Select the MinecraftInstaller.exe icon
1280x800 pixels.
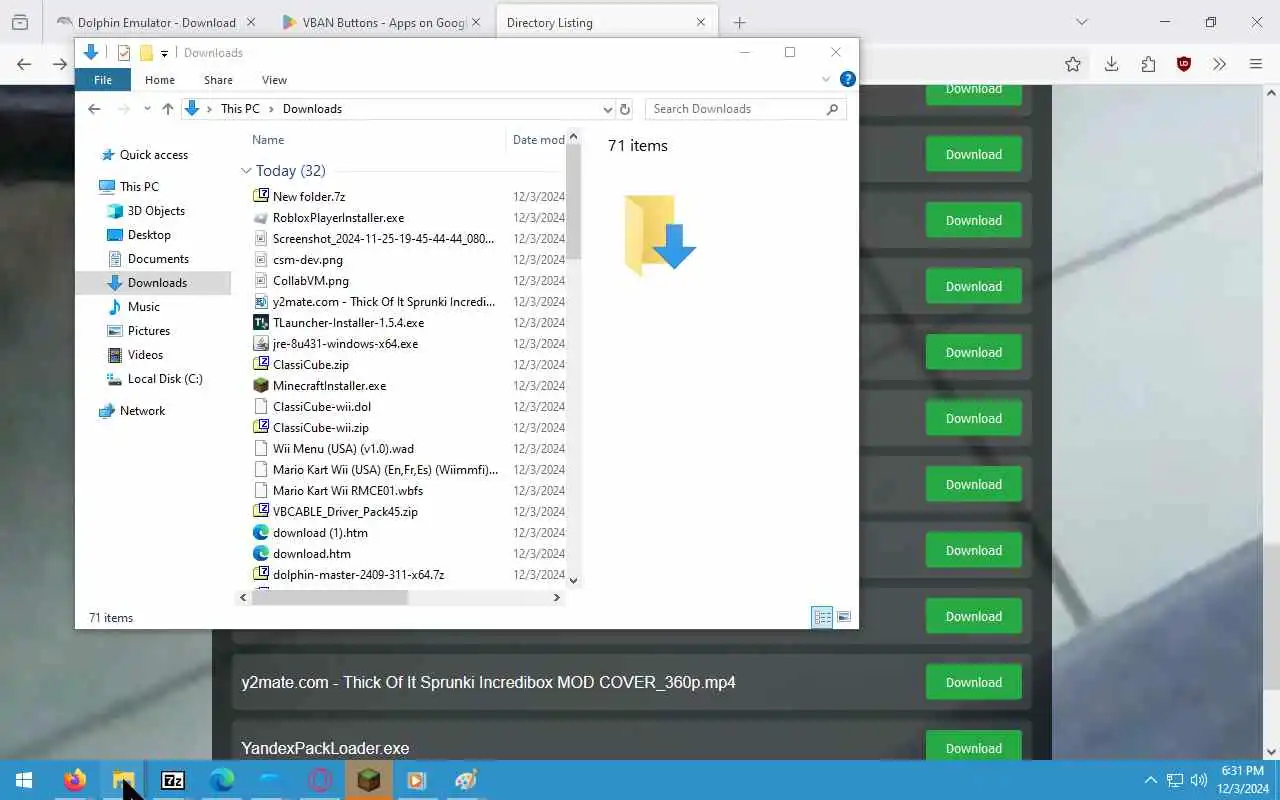pos(261,385)
